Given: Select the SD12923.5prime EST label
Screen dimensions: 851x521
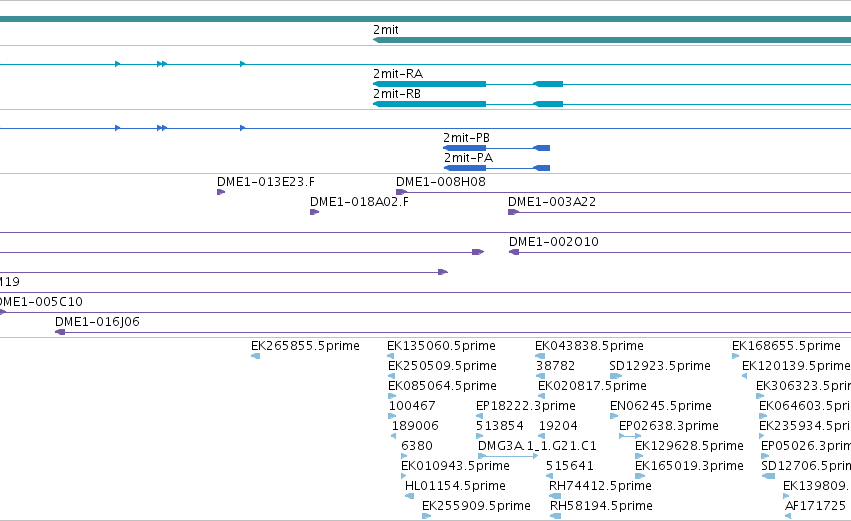Looking at the screenshot, I should [660, 366].
